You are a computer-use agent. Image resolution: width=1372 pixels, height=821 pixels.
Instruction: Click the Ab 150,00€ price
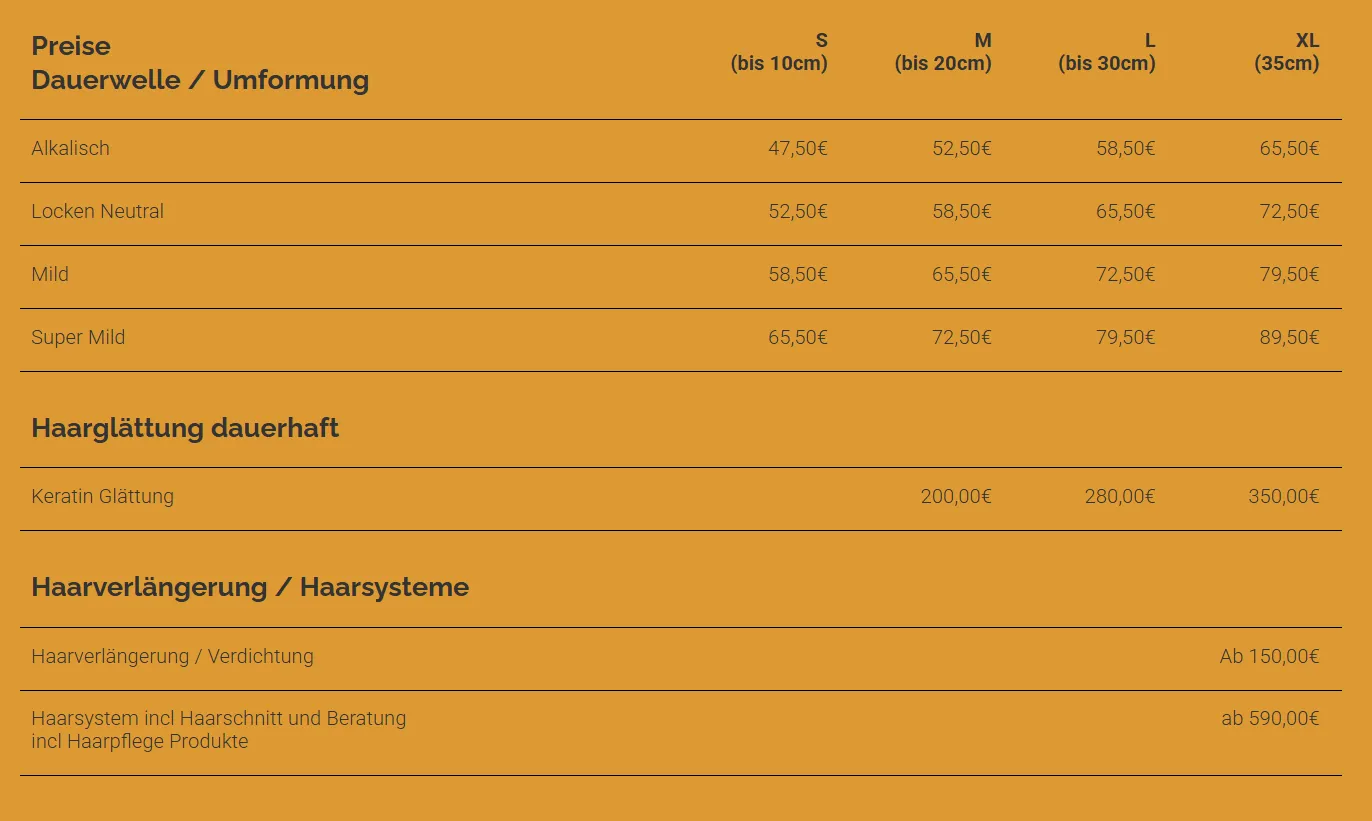1269,657
